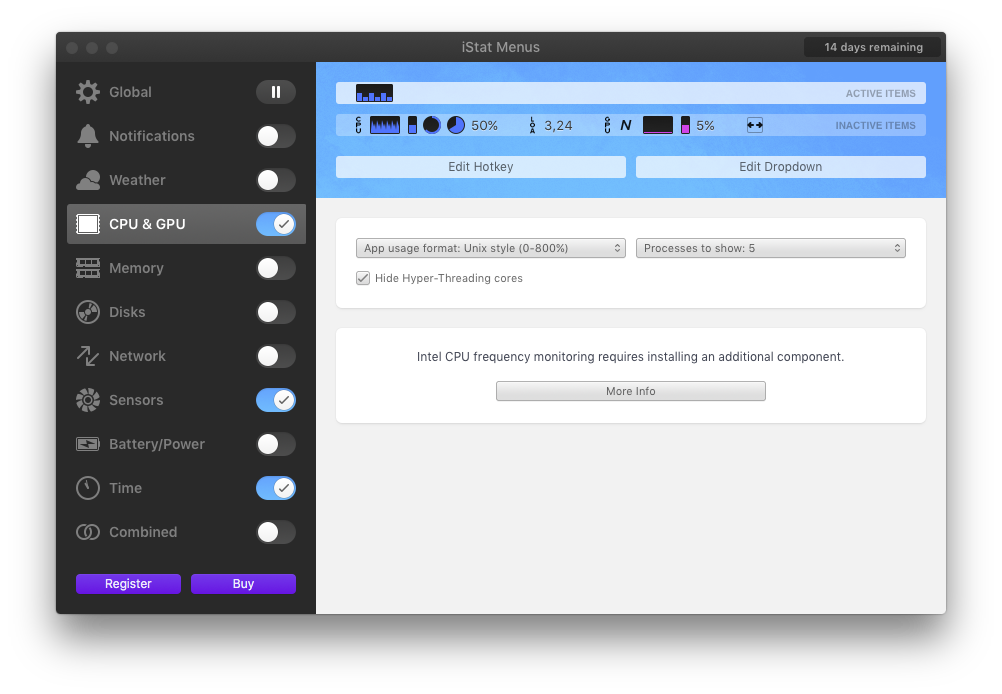Open the Sensors section label
The height and width of the screenshot is (694, 1002).
pyautogui.click(x=136, y=400)
